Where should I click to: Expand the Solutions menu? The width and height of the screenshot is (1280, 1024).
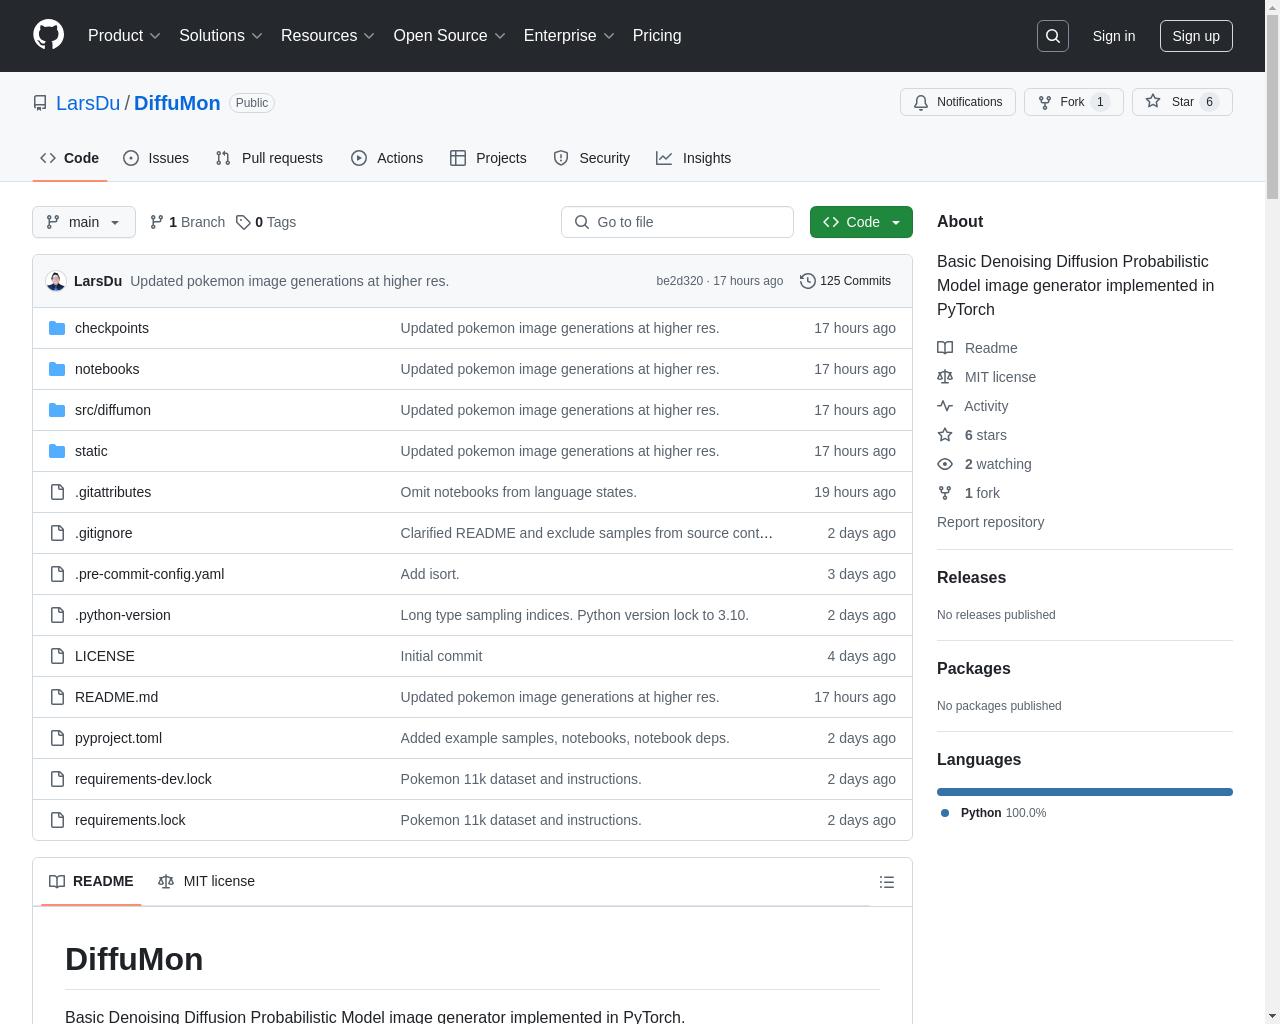tap(220, 36)
